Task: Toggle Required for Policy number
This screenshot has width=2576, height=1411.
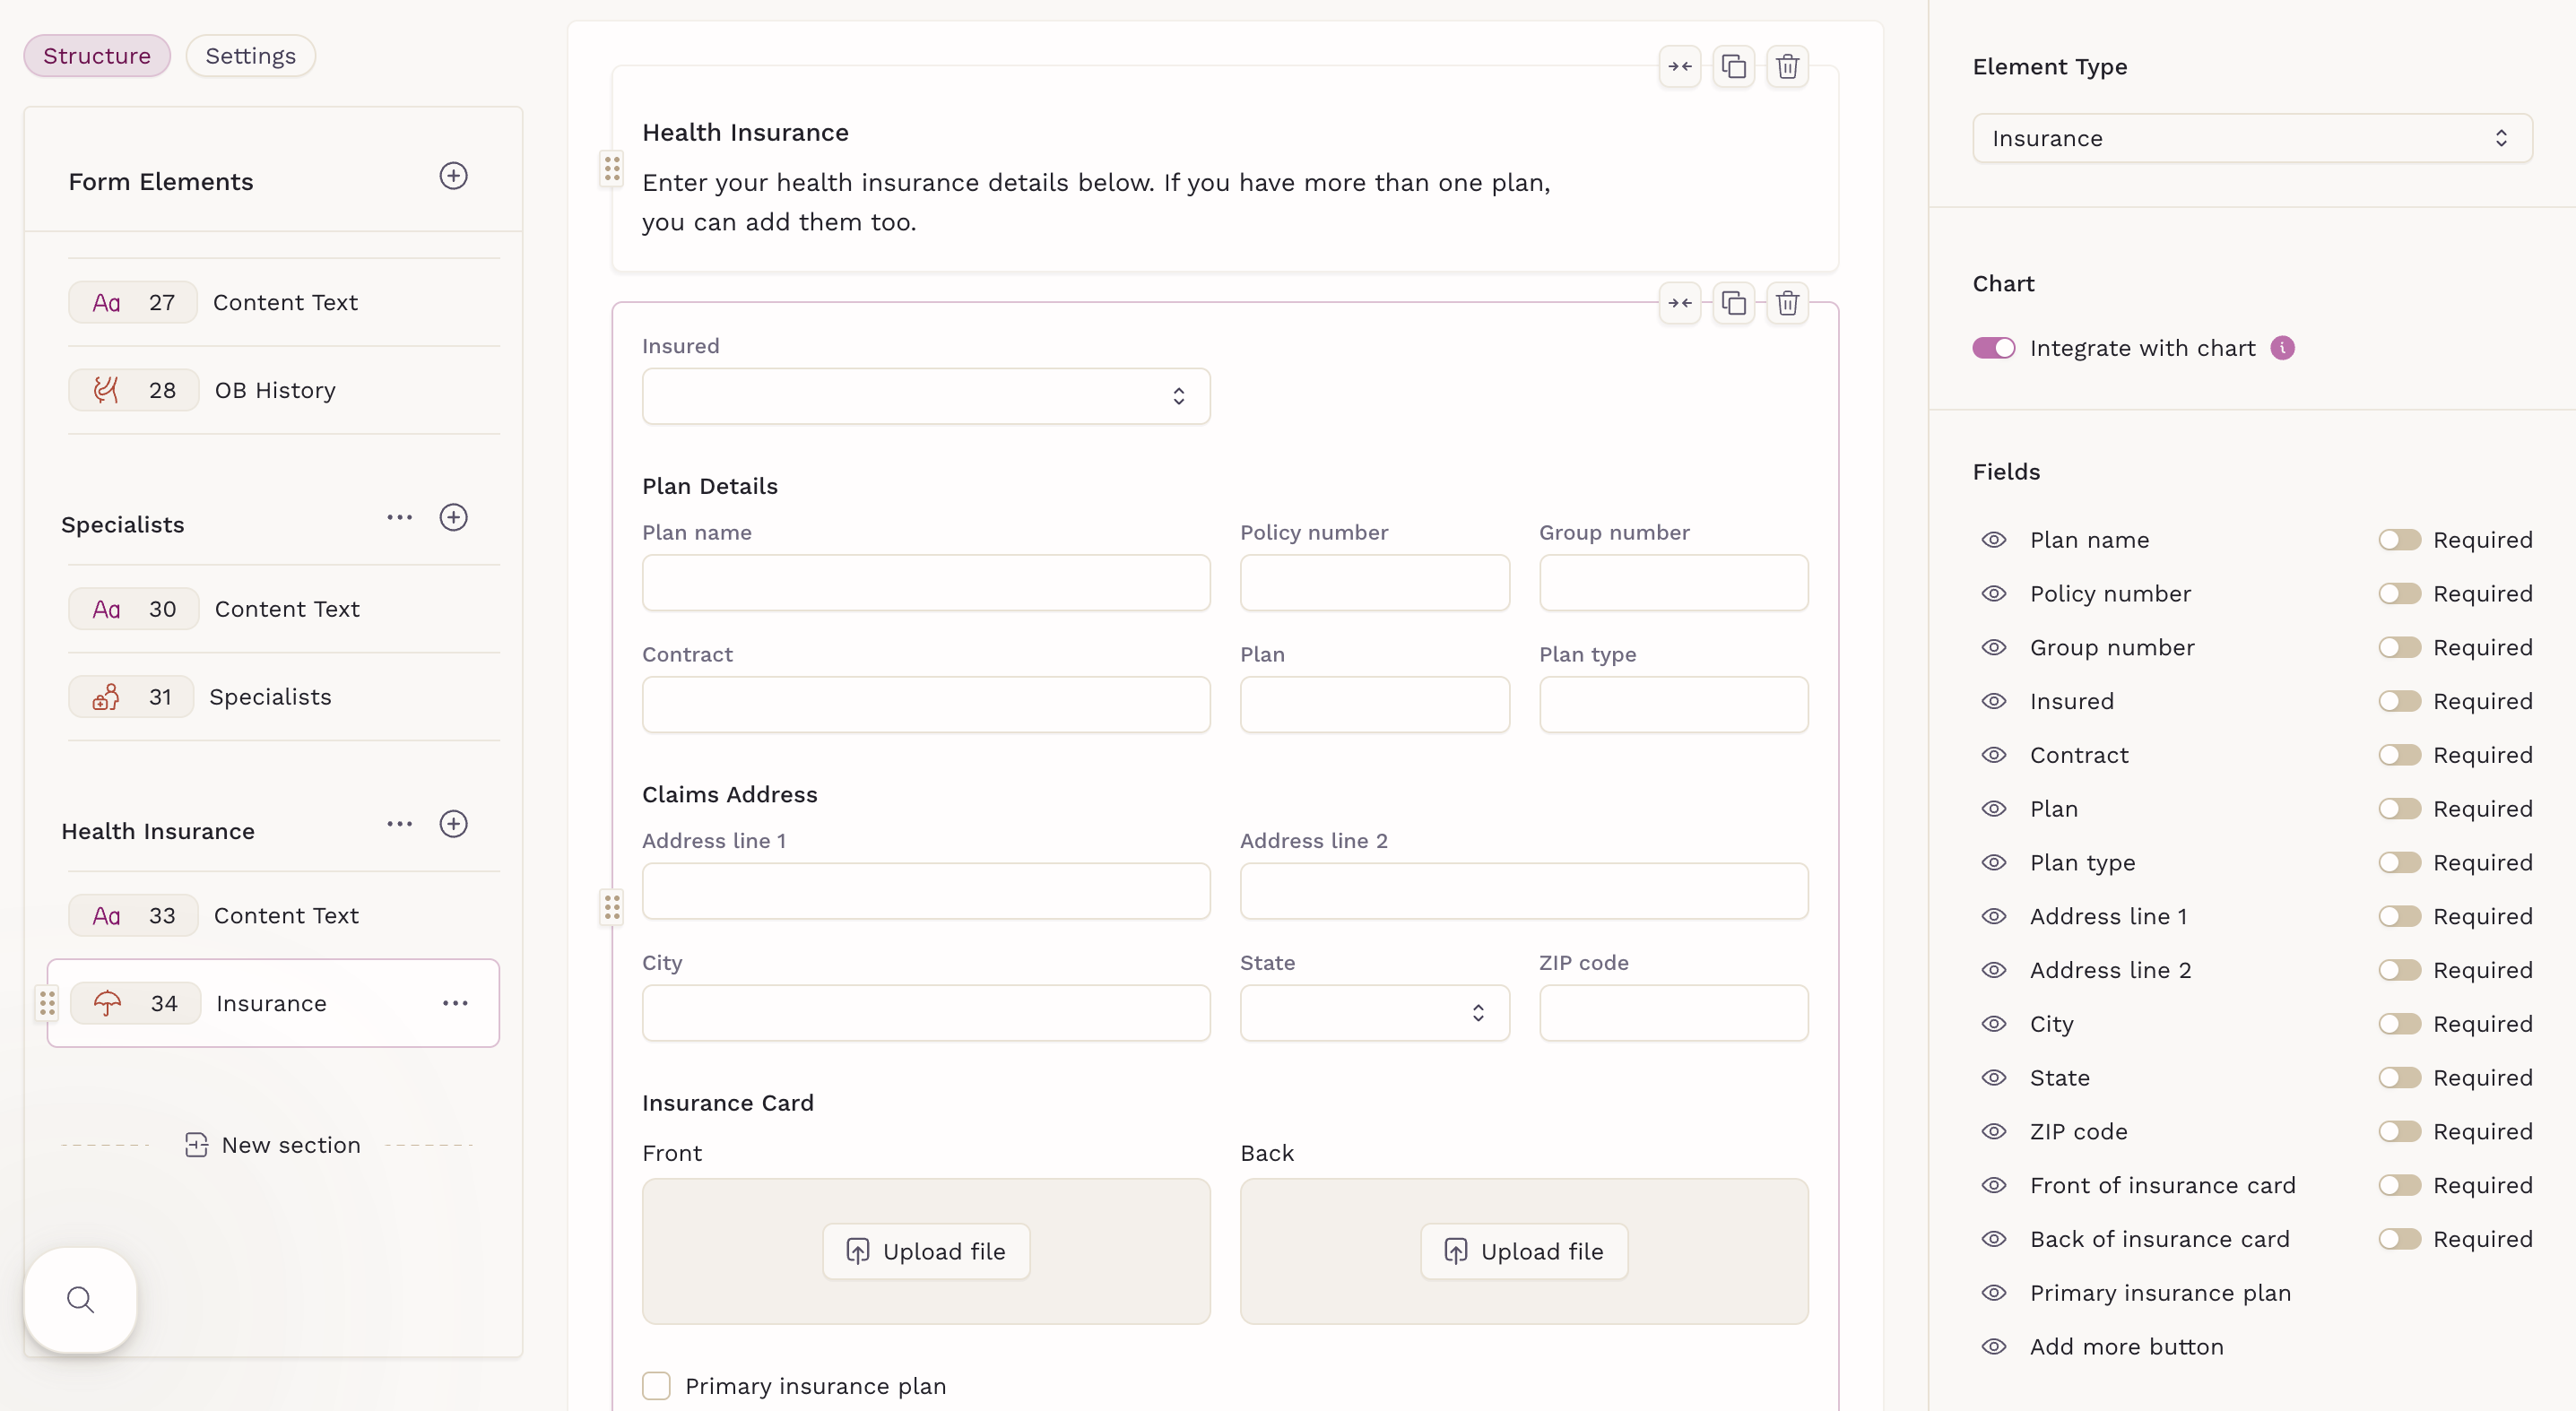Action: 2399,594
